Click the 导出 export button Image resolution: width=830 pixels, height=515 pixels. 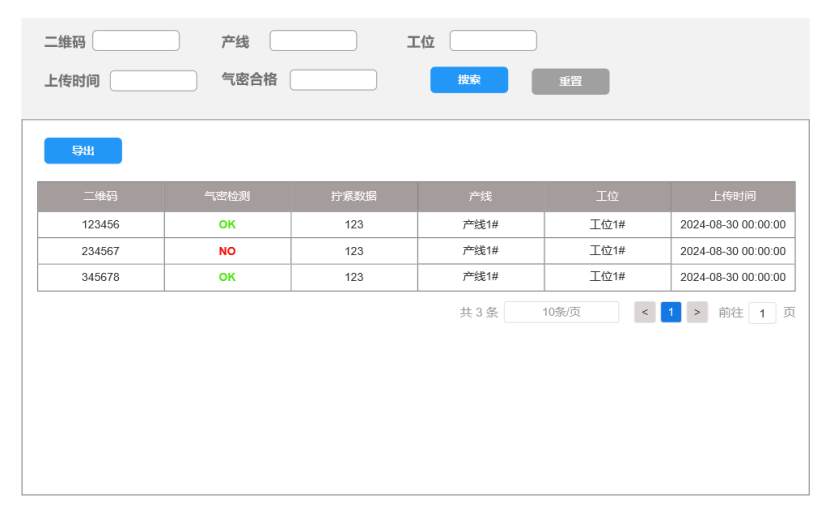click(83, 151)
